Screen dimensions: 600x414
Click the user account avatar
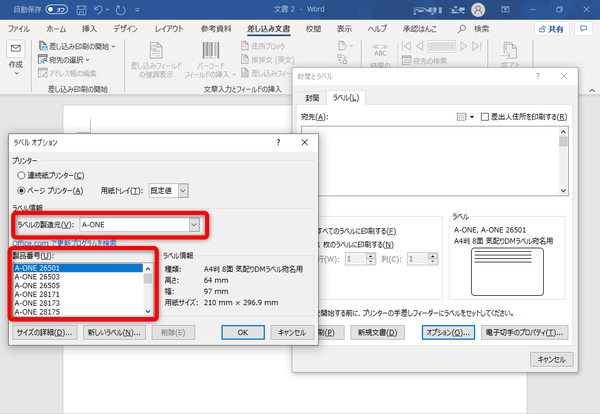pos(478,10)
